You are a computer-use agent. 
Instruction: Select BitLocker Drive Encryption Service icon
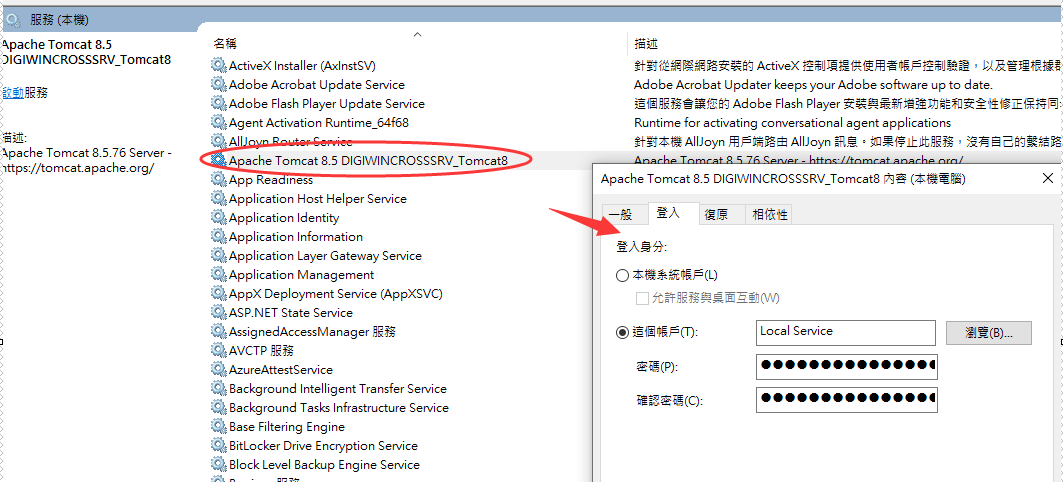tap(219, 446)
